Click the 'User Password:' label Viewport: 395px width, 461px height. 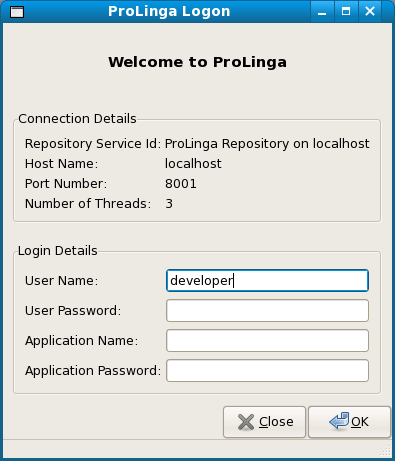pos(73,311)
